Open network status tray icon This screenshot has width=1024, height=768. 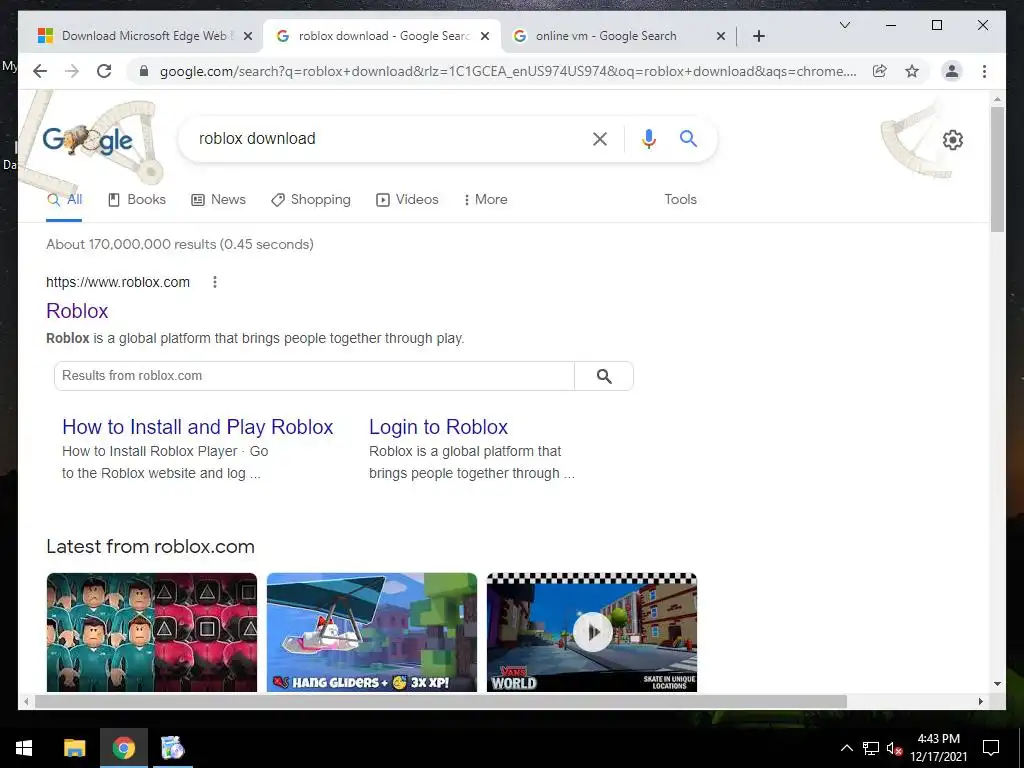(x=871, y=748)
